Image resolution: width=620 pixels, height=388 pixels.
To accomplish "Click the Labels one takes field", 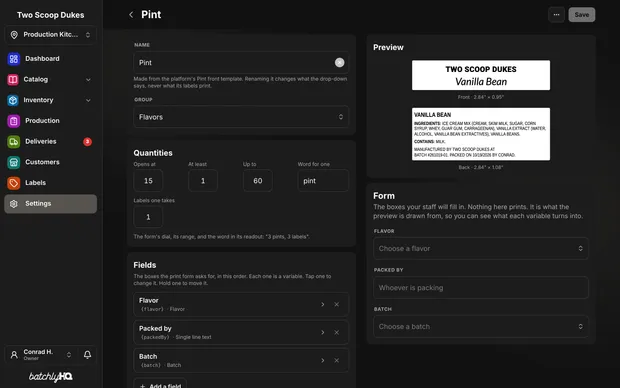I will click(x=148, y=217).
